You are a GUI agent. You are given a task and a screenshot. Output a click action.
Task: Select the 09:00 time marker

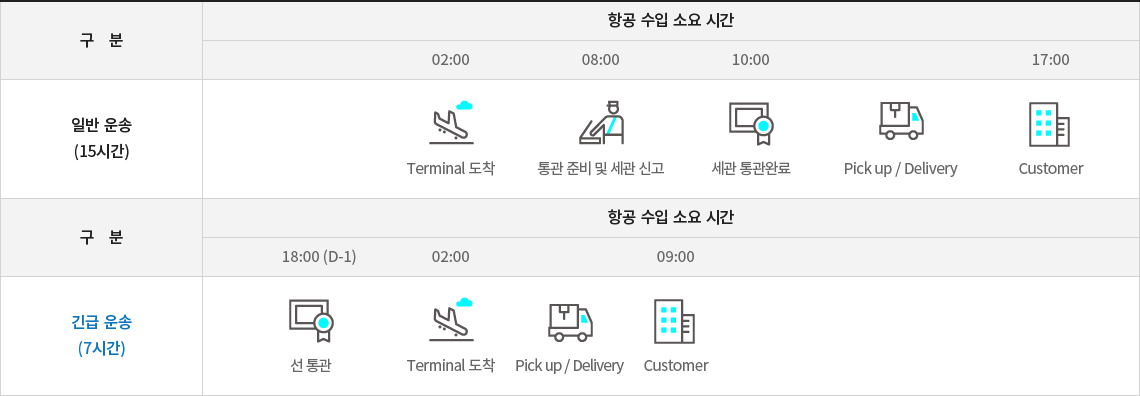point(675,256)
